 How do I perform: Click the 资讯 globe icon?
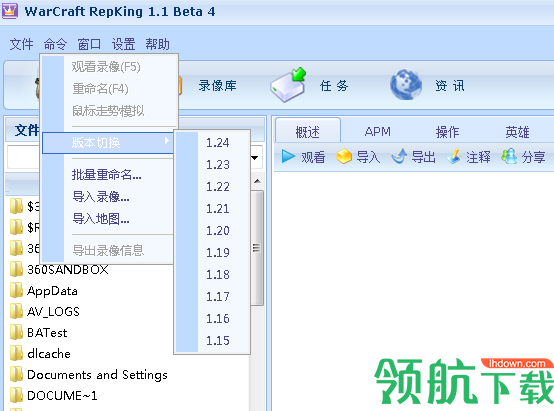(406, 84)
